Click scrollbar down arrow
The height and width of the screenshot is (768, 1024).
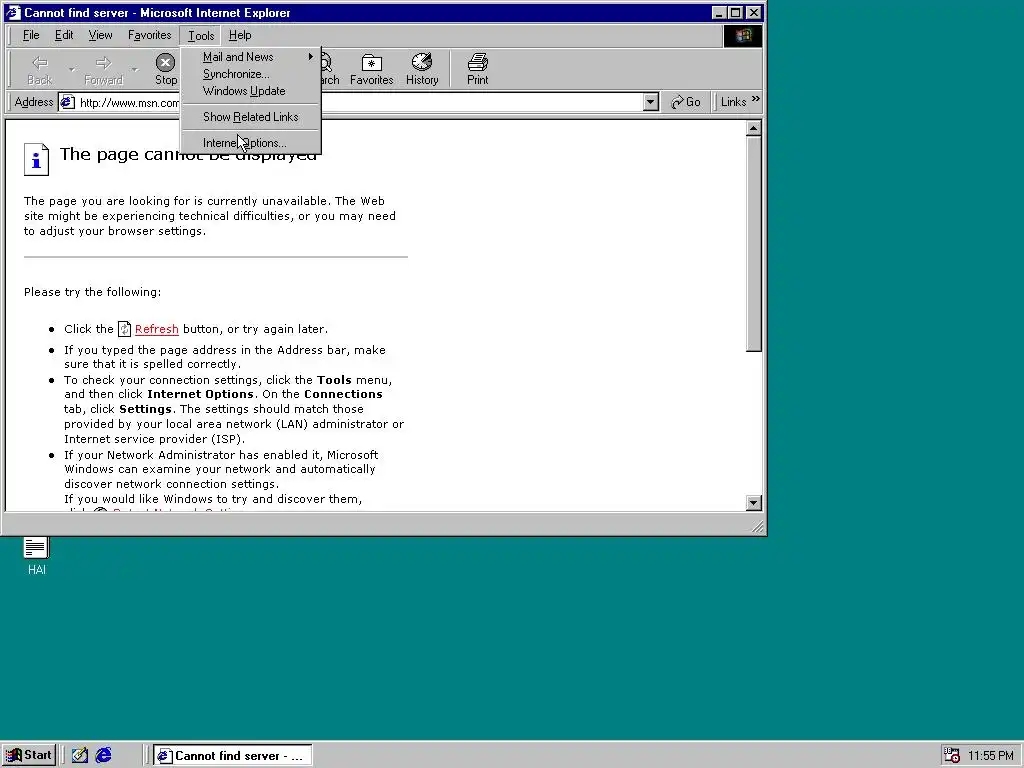754,502
